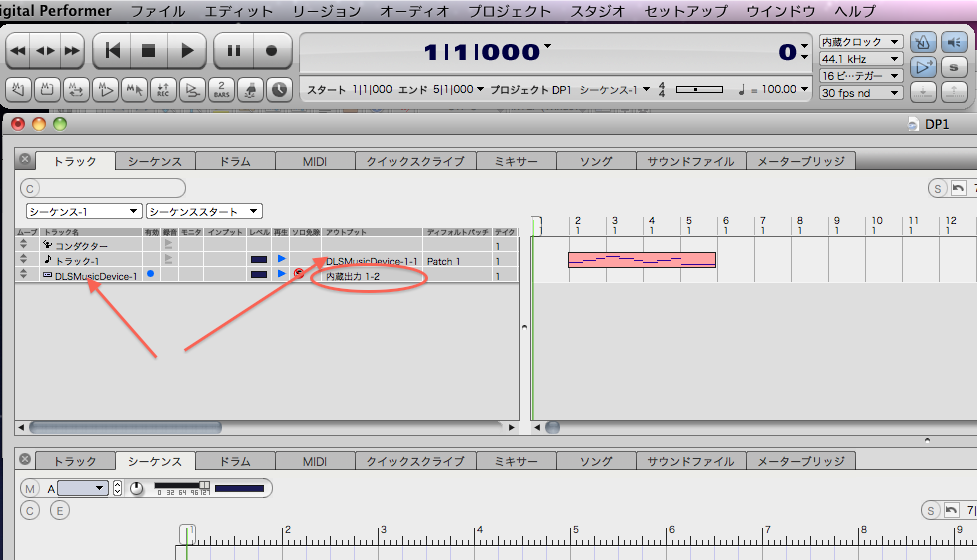Switch to upper シーケンス tab
The height and width of the screenshot is (560, 977).
point(155,161)
